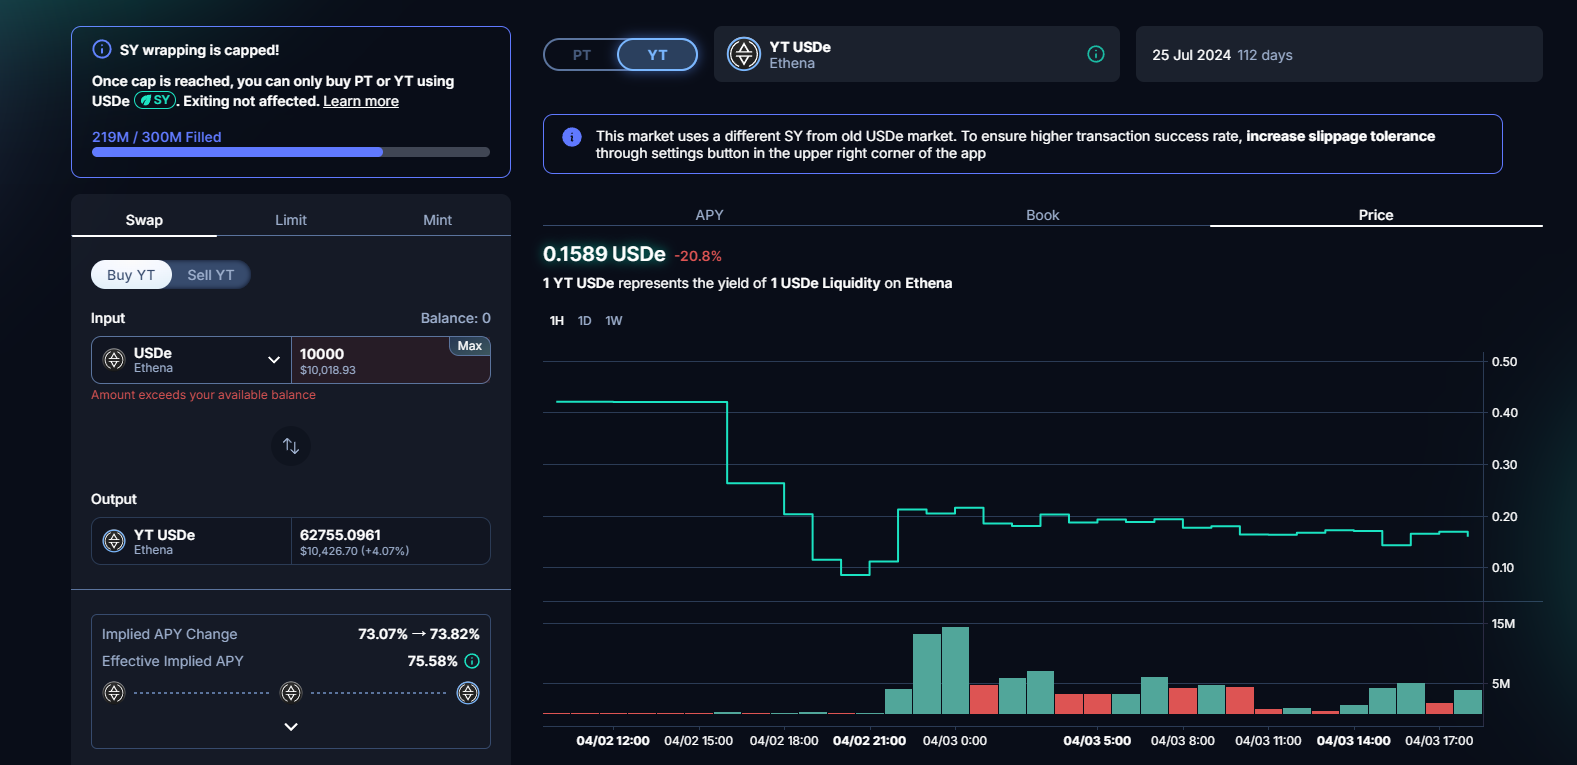
Task: Select the Buy YT toggle option
Action: [x=131, y=275]
